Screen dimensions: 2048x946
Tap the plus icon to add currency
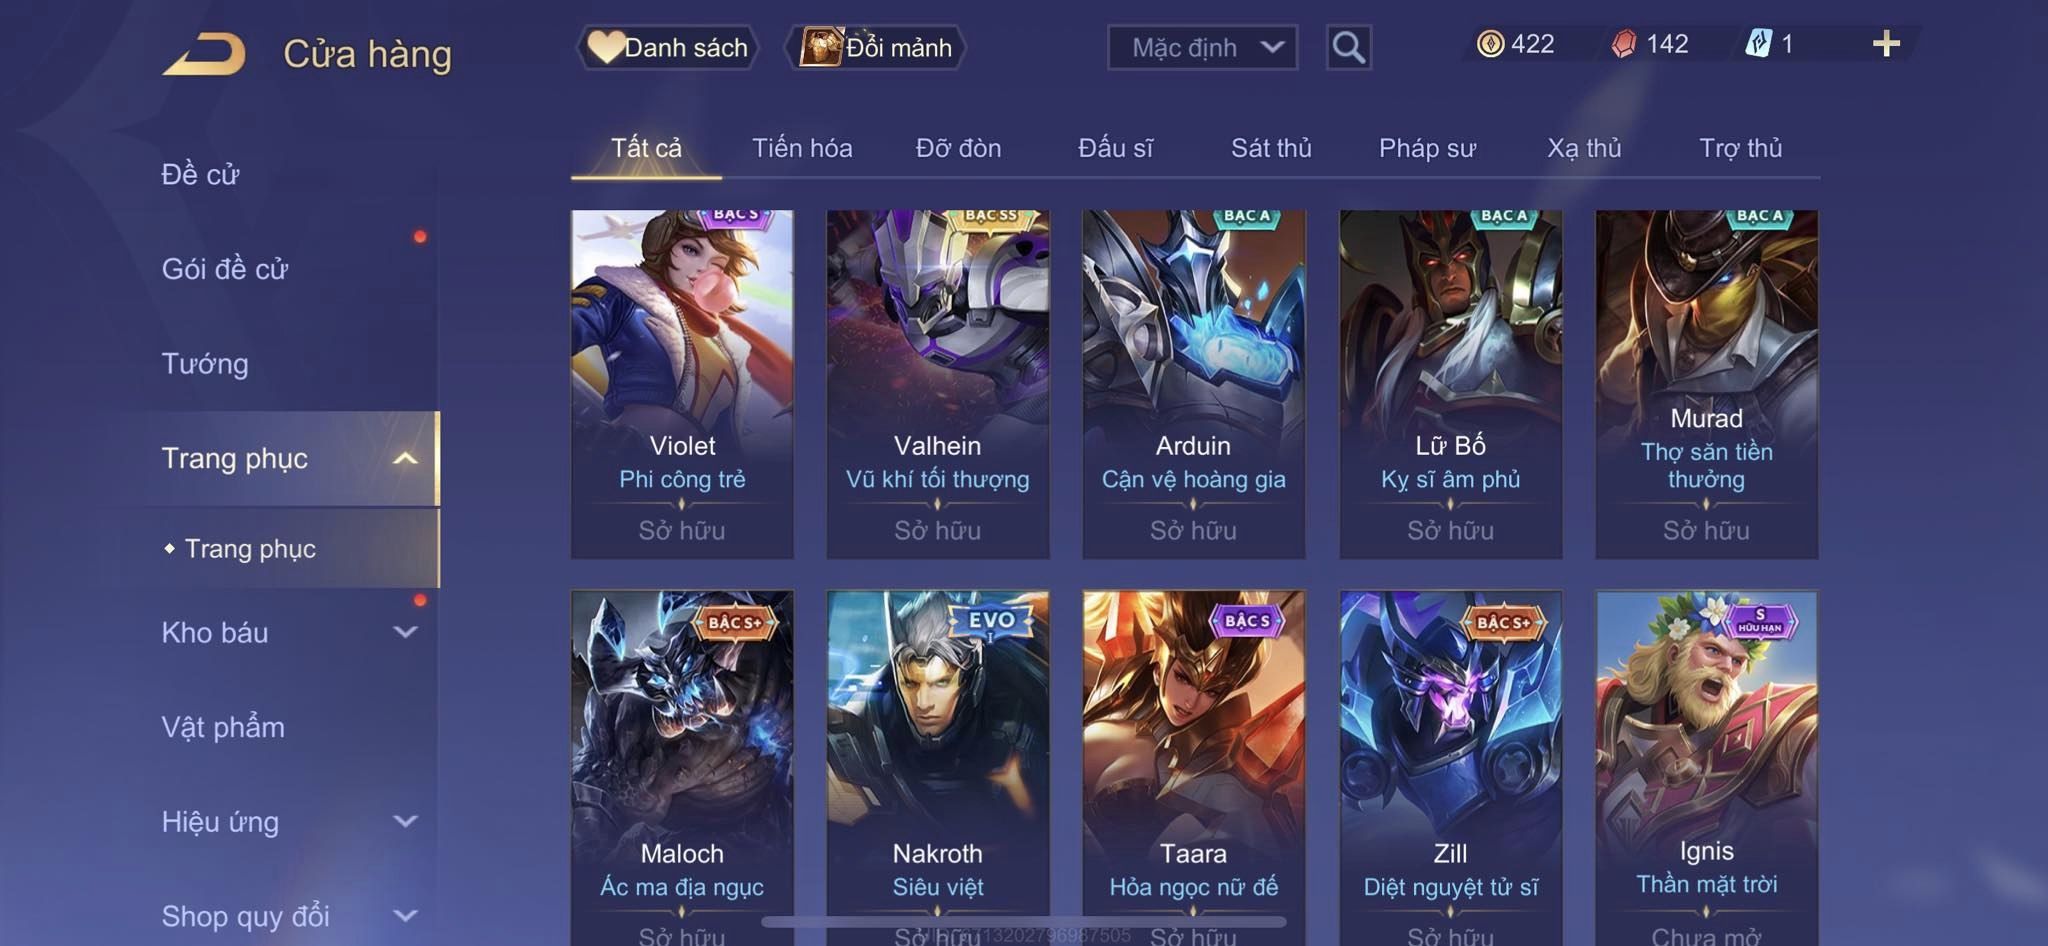click(1886, 44)
